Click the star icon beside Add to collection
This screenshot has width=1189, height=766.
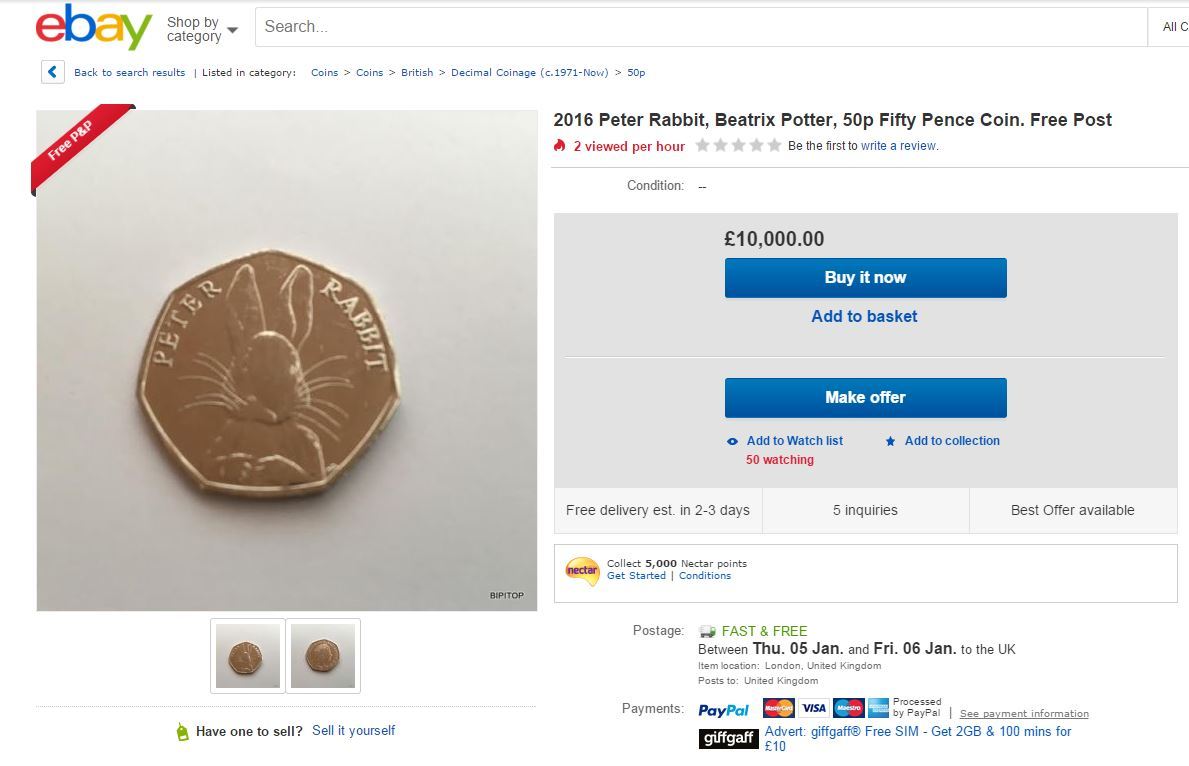pos(888,441)
